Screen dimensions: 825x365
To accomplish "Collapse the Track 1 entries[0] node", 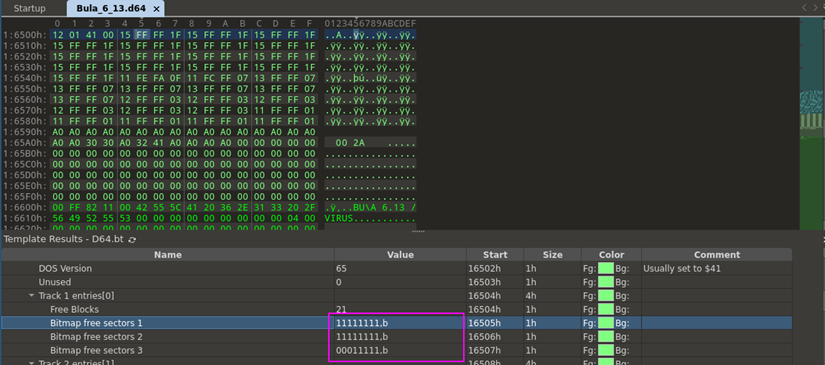I will tap(31, 296).
